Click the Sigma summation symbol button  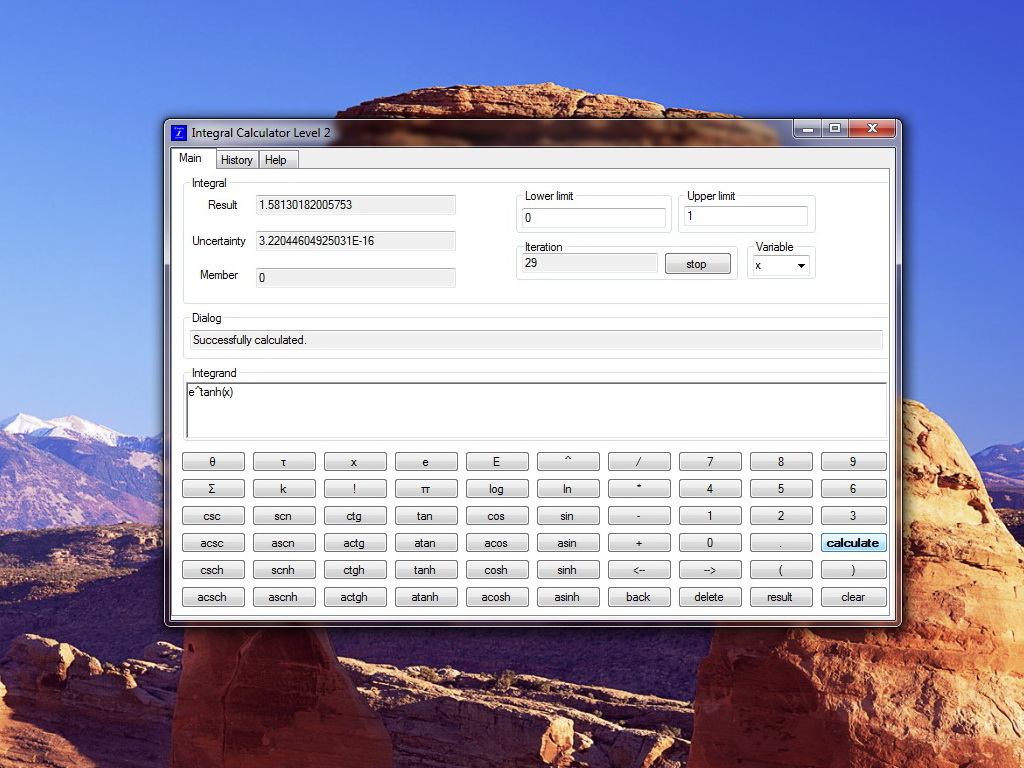[x=213, y=488]
